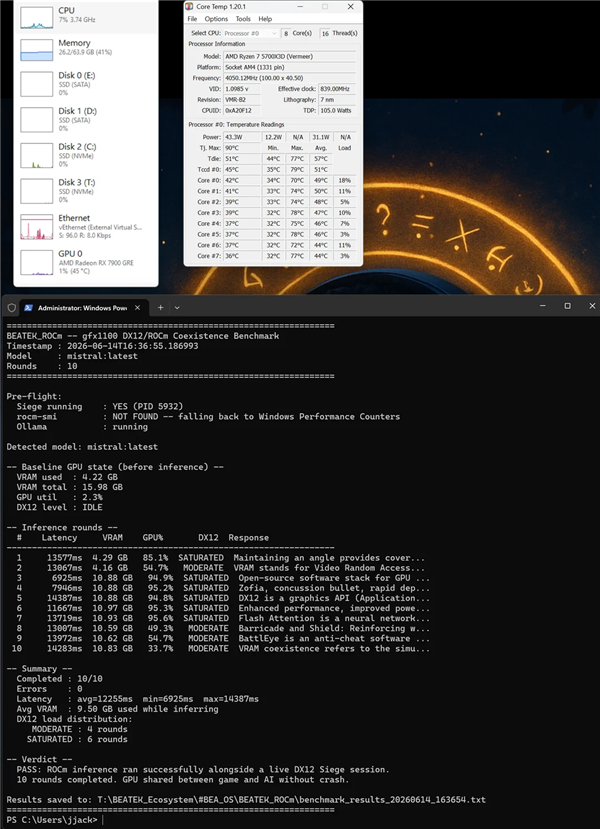Viewport: 600px width, 829px height.
Task: Click the Model field AMD Ryzen 7 5700X3D
Action: pyautogui.click(x=290, y=57)
